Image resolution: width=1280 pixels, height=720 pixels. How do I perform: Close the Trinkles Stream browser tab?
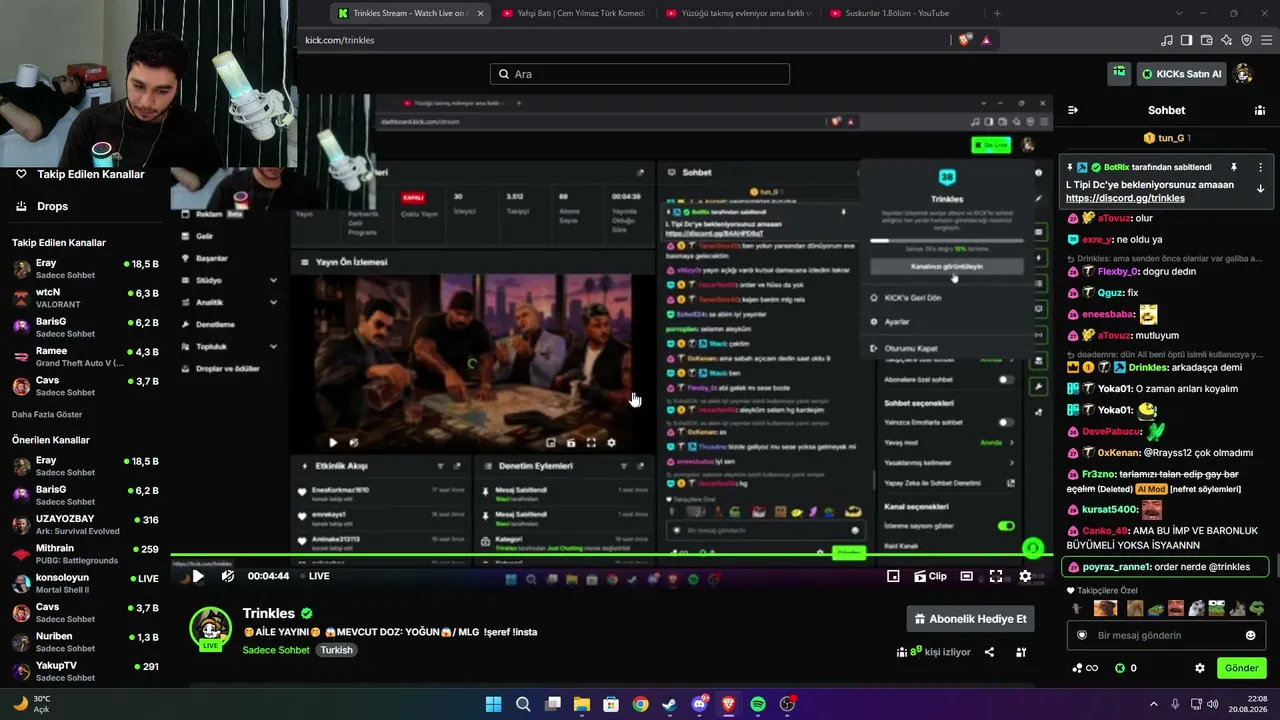[480, 13]
